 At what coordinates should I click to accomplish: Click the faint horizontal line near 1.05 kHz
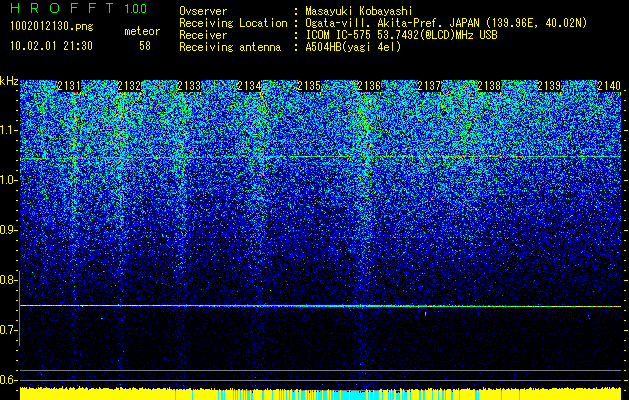pyautogui.click(x=321, y=157)
